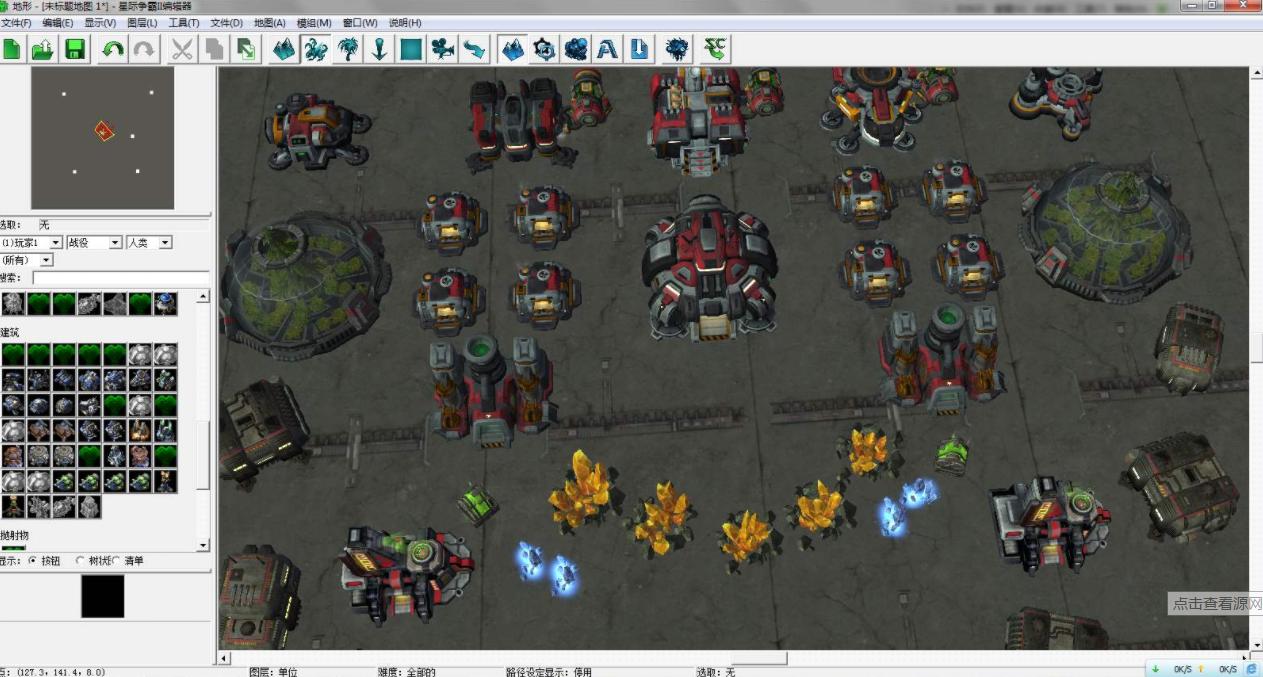
Task: Click the 图层: 单位 status bar entry
Action: (273, 672)
